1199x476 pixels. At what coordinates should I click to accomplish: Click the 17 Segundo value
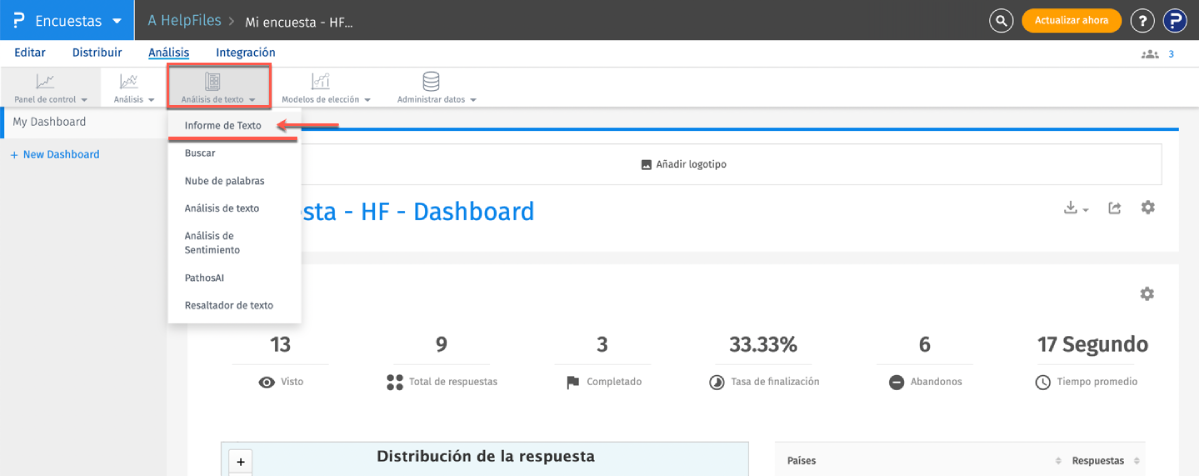click(x=1092, y=344)
